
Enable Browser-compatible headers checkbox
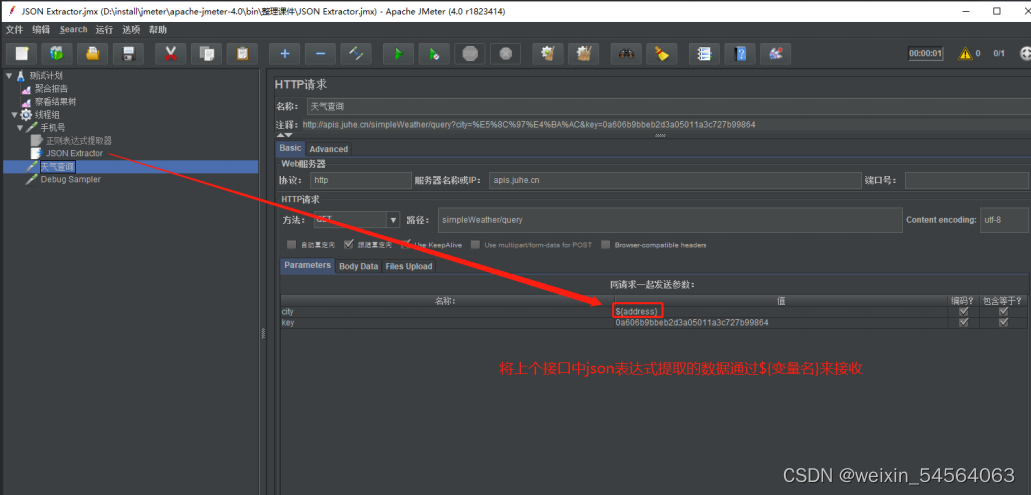(606, 245)
